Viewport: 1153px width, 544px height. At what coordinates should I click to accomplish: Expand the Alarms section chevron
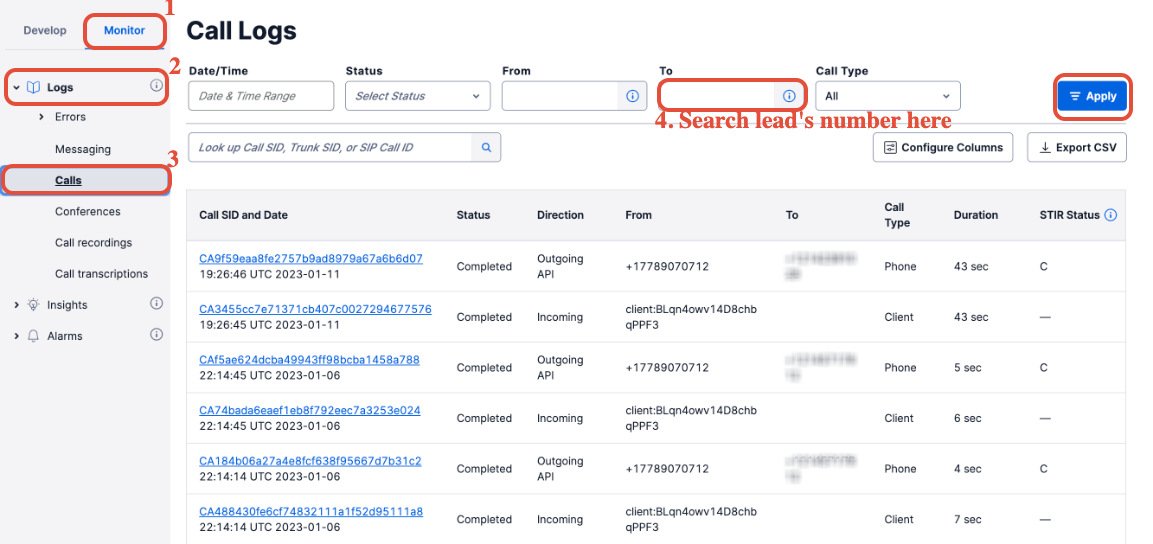(16, 336)
